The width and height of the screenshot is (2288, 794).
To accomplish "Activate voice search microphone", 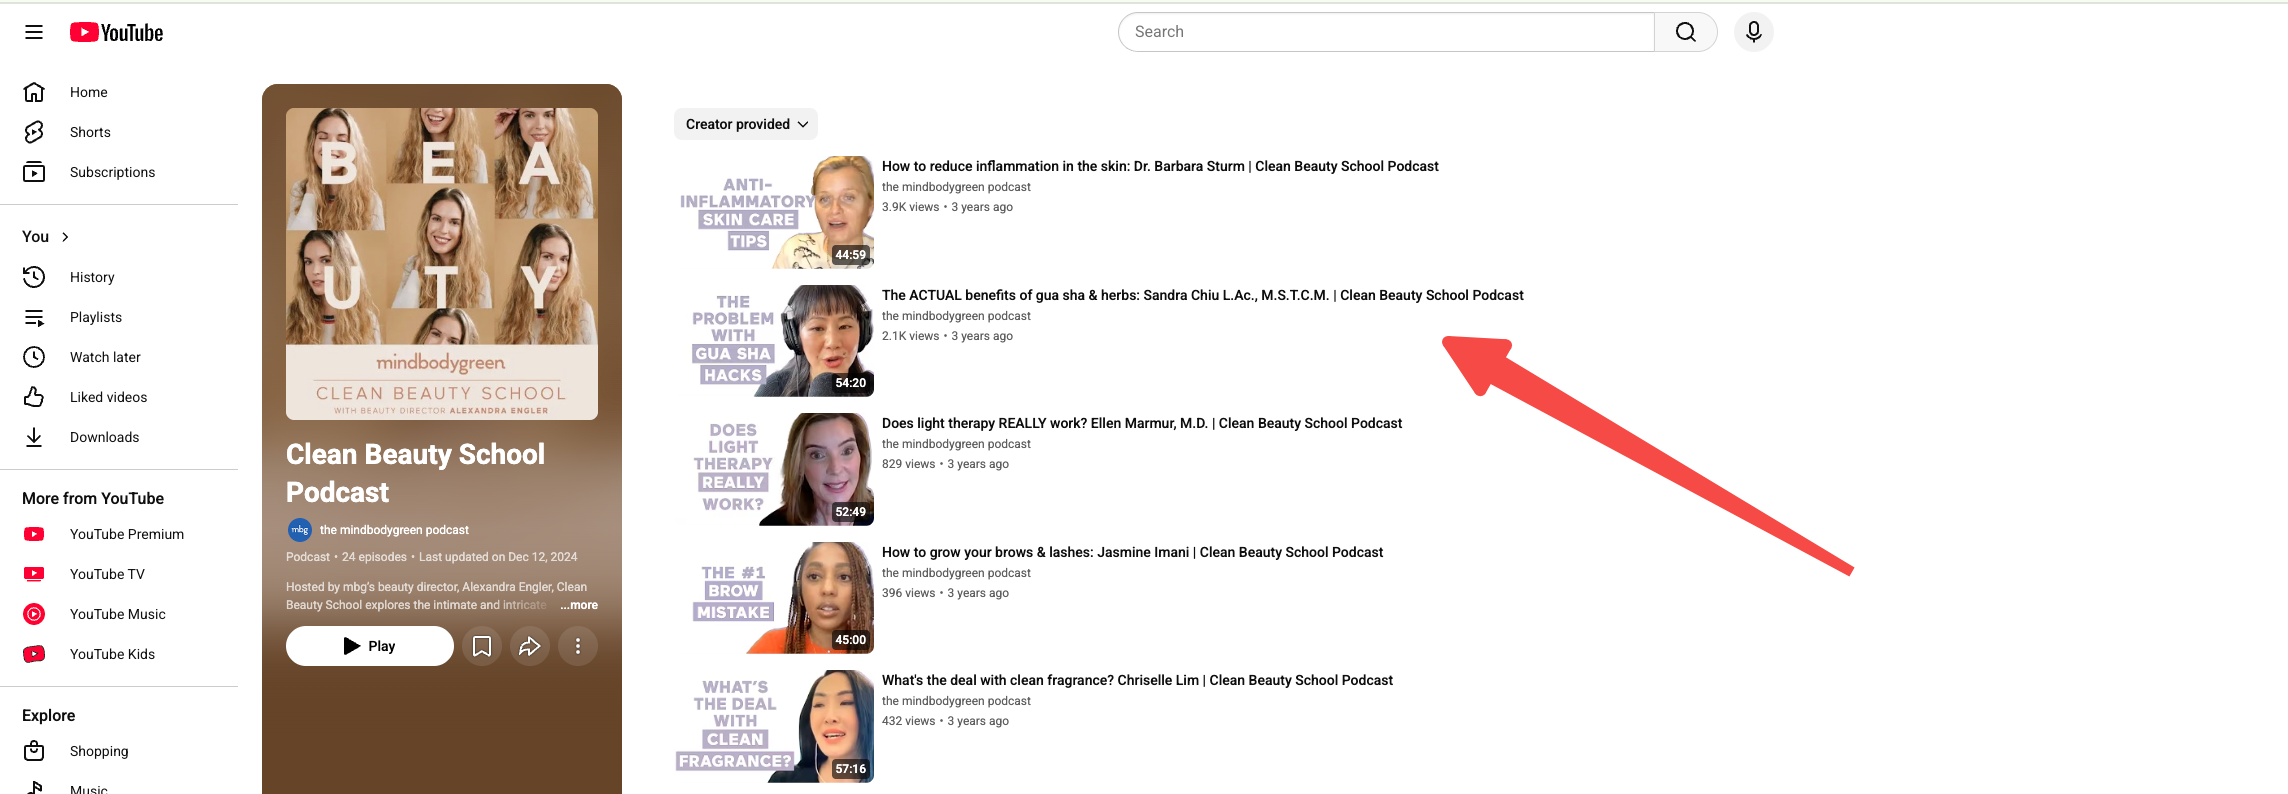I will click(1754, 32).
